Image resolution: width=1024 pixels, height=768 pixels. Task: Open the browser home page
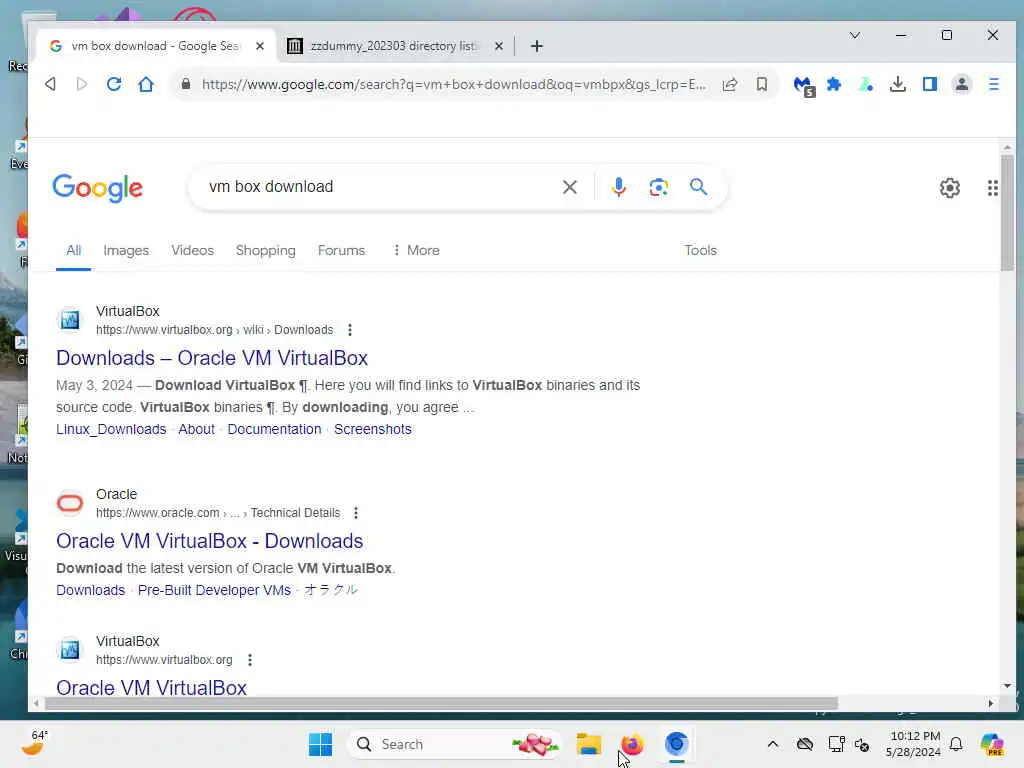[x=146, y=84]
